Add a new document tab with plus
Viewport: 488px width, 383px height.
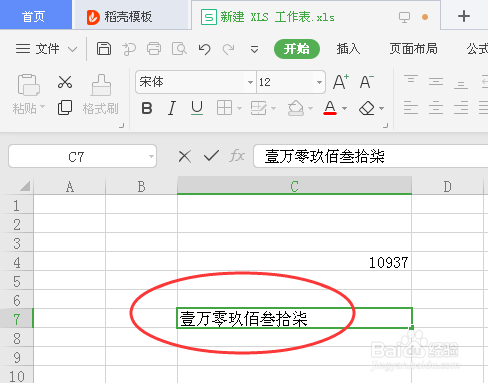[464, 16]
